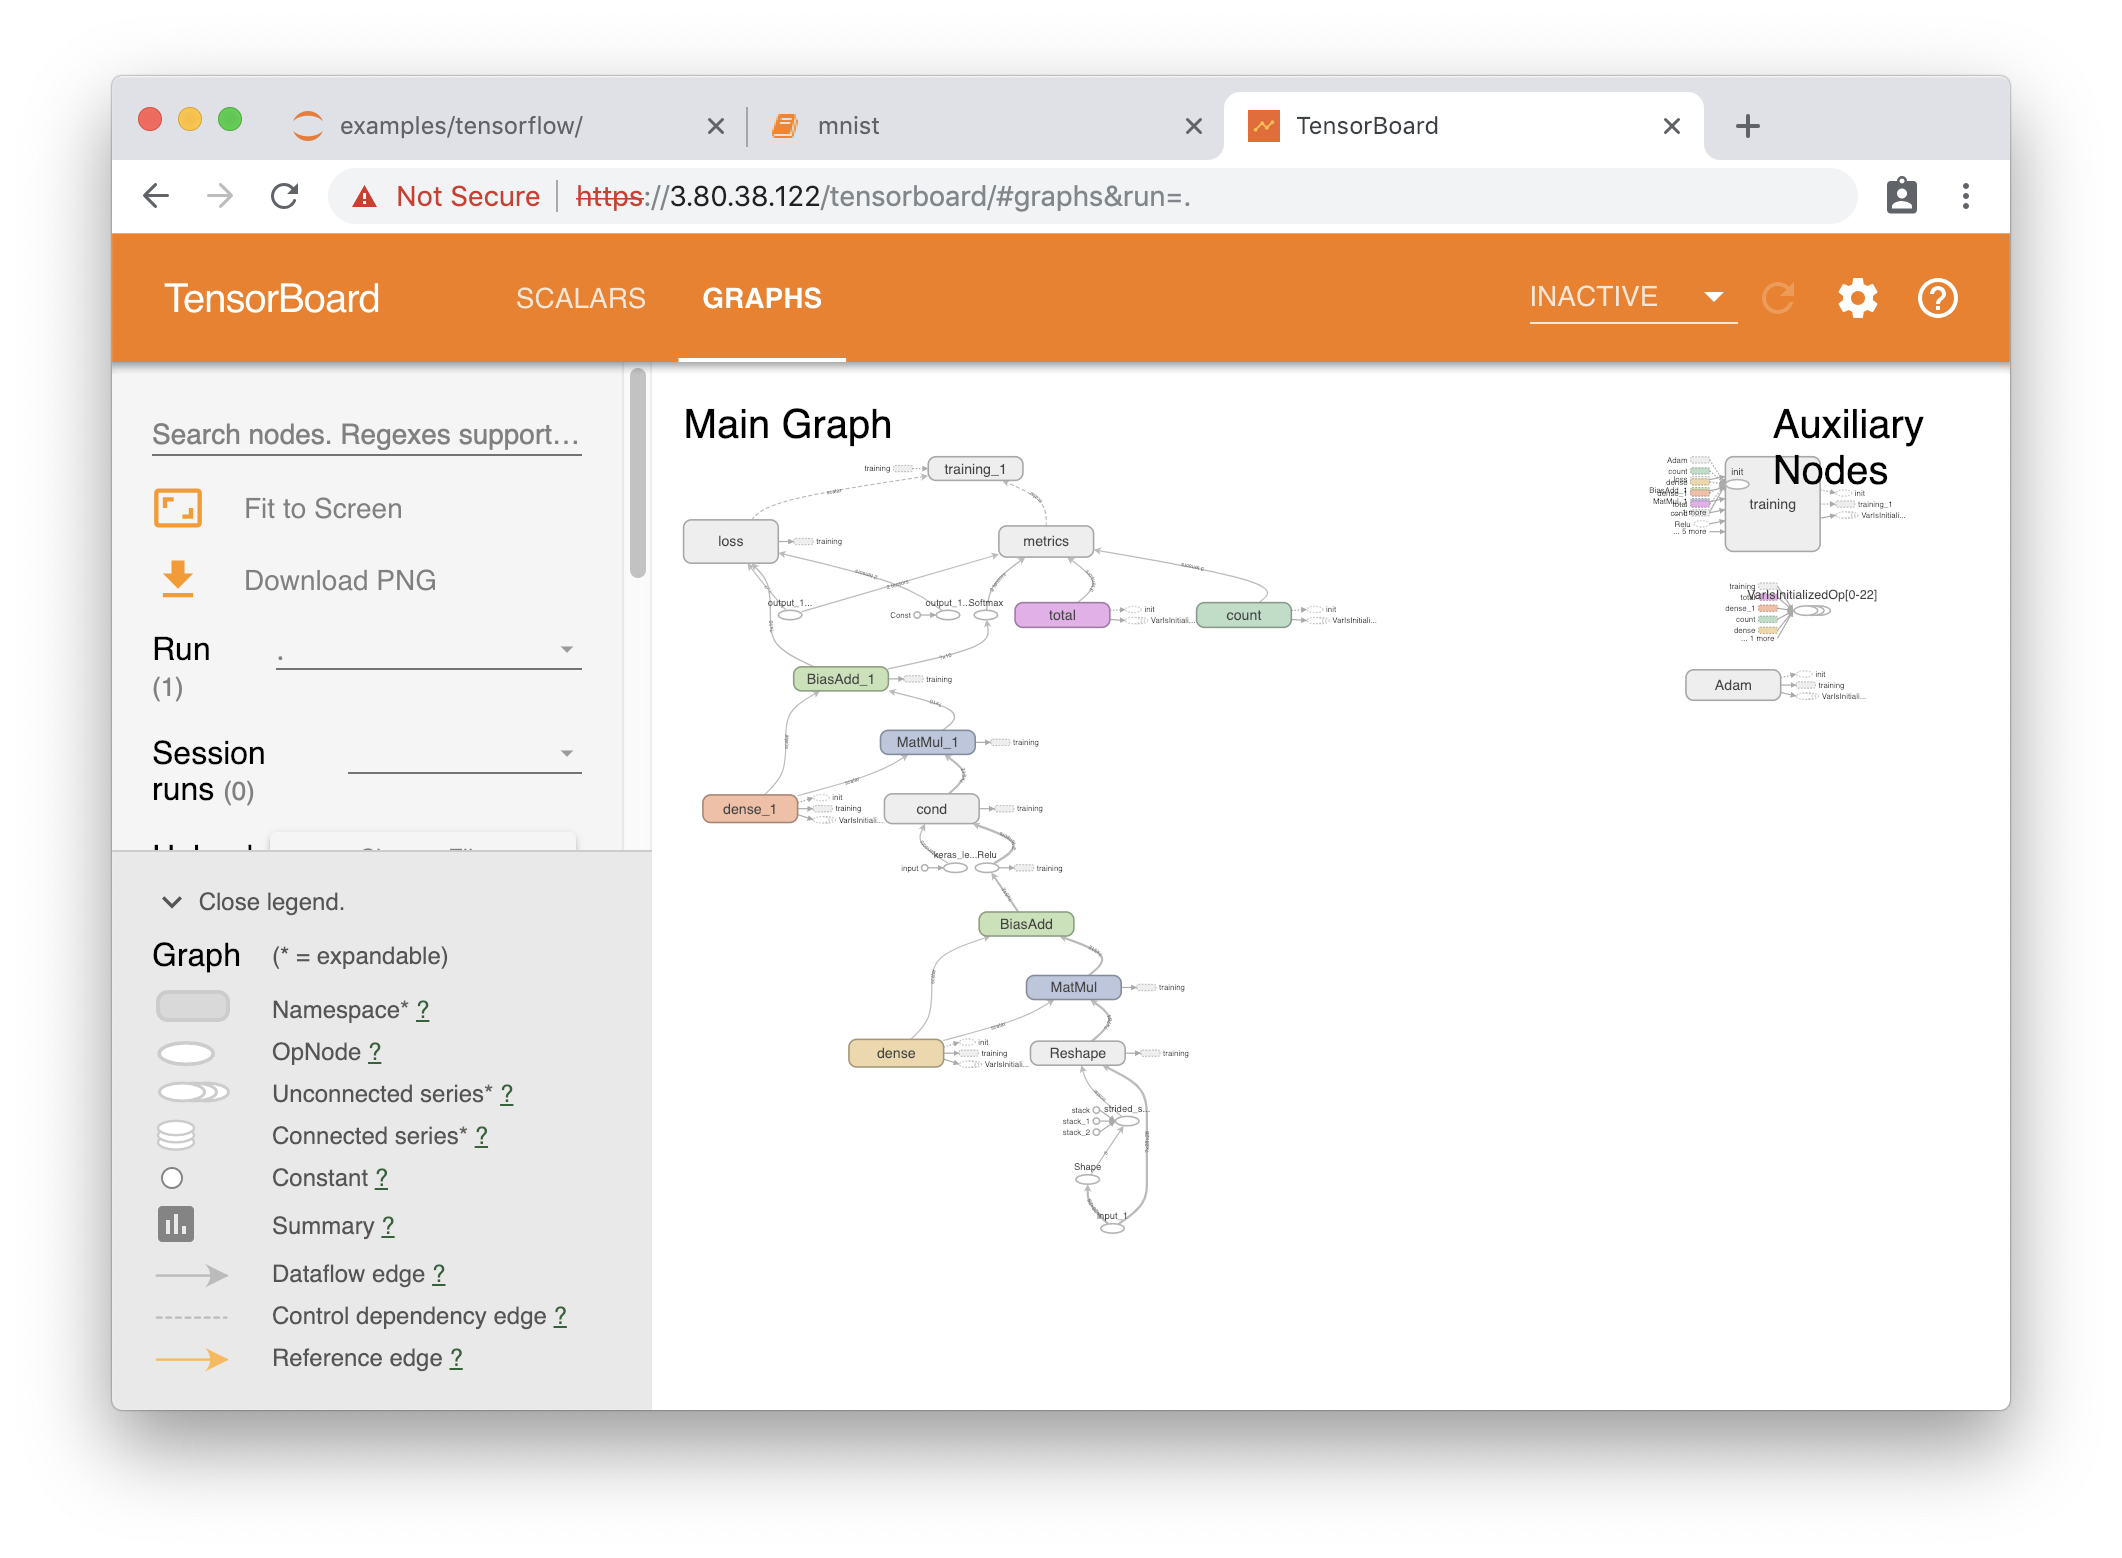Select the Reshape node
2122x1558 pixels.
[x=1077, y=1053]
